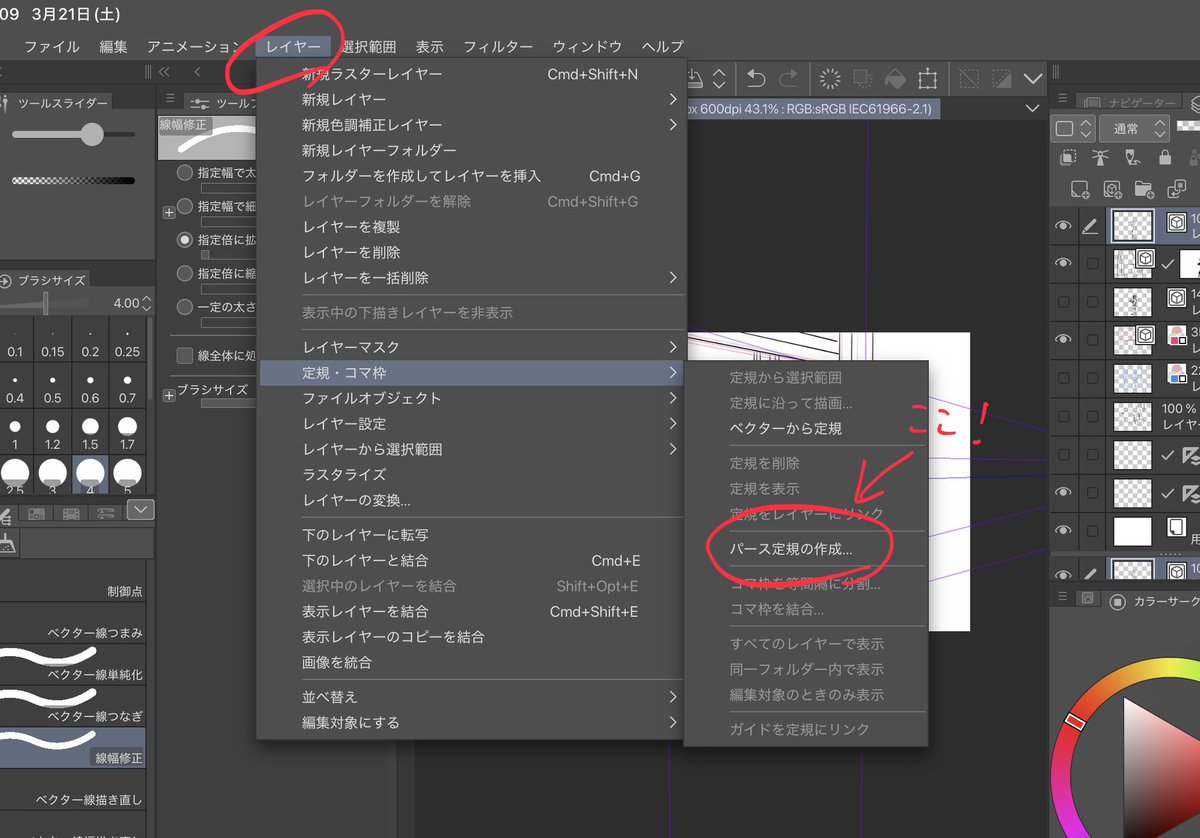Select the 指定幅で太 radio option

[185, 172]
